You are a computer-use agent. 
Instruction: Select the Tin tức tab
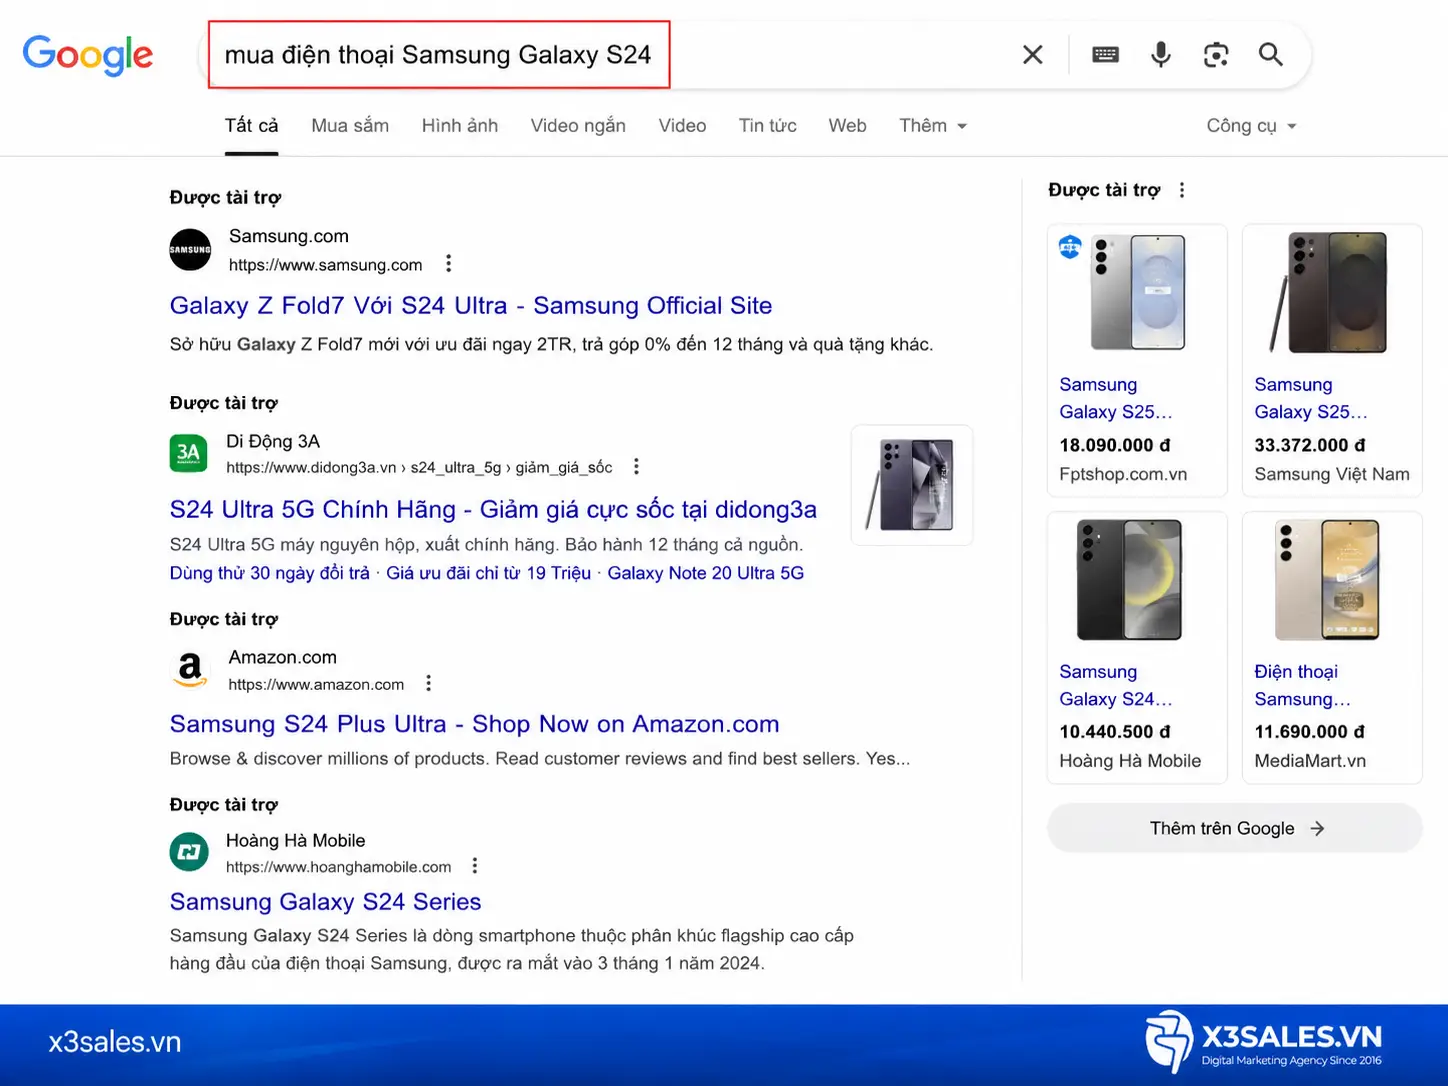coord(768,126)
